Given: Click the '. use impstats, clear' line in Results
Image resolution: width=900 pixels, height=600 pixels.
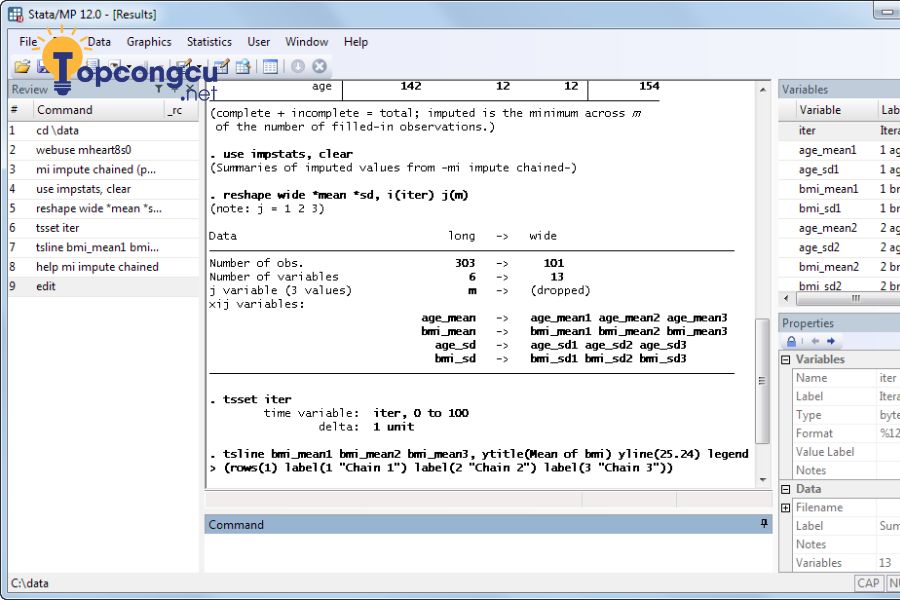Looking at the screenshot, I should click(281, 154).
